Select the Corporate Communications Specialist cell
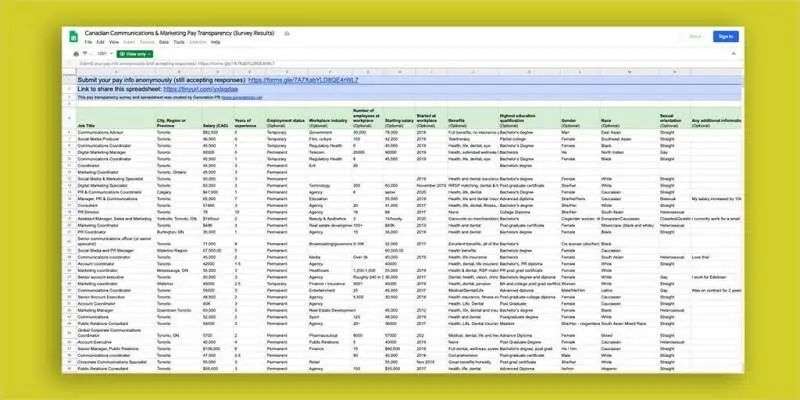 (x=116, y=362)
